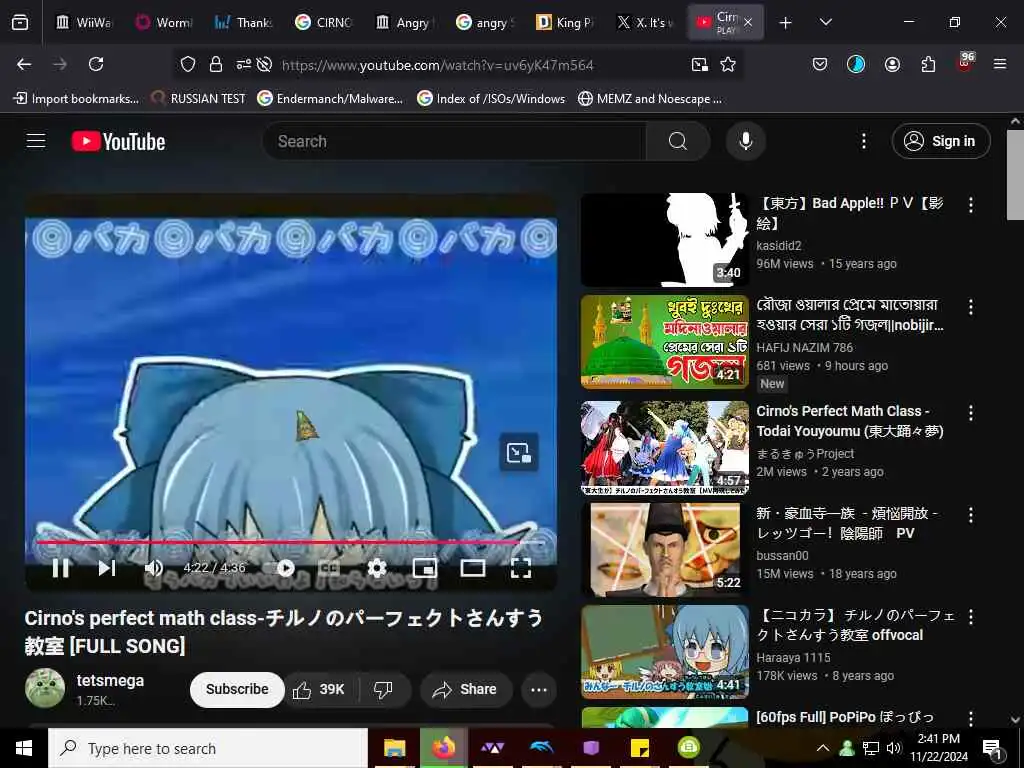Image resolution: width=1024 pixels, height=768 pixels.
Task: Focus the YouTube search field
Action: 455,141
